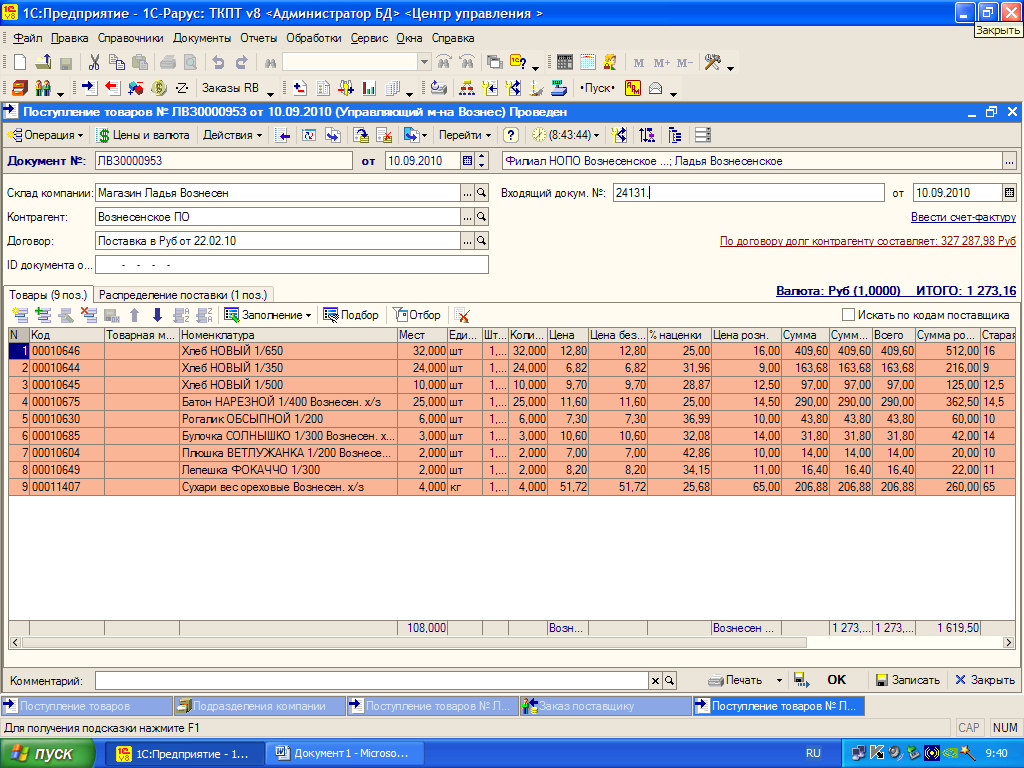Click the Записать button

point(907,680)
